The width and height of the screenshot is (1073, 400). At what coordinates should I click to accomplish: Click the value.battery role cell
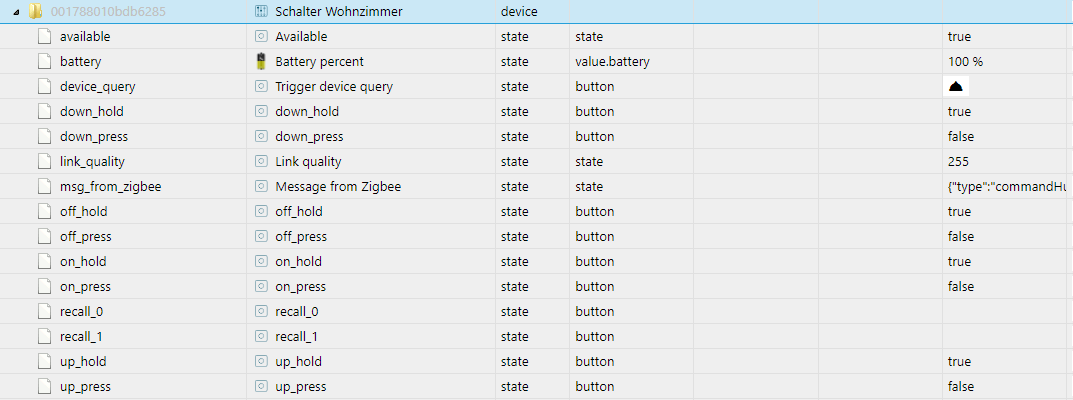612,61
